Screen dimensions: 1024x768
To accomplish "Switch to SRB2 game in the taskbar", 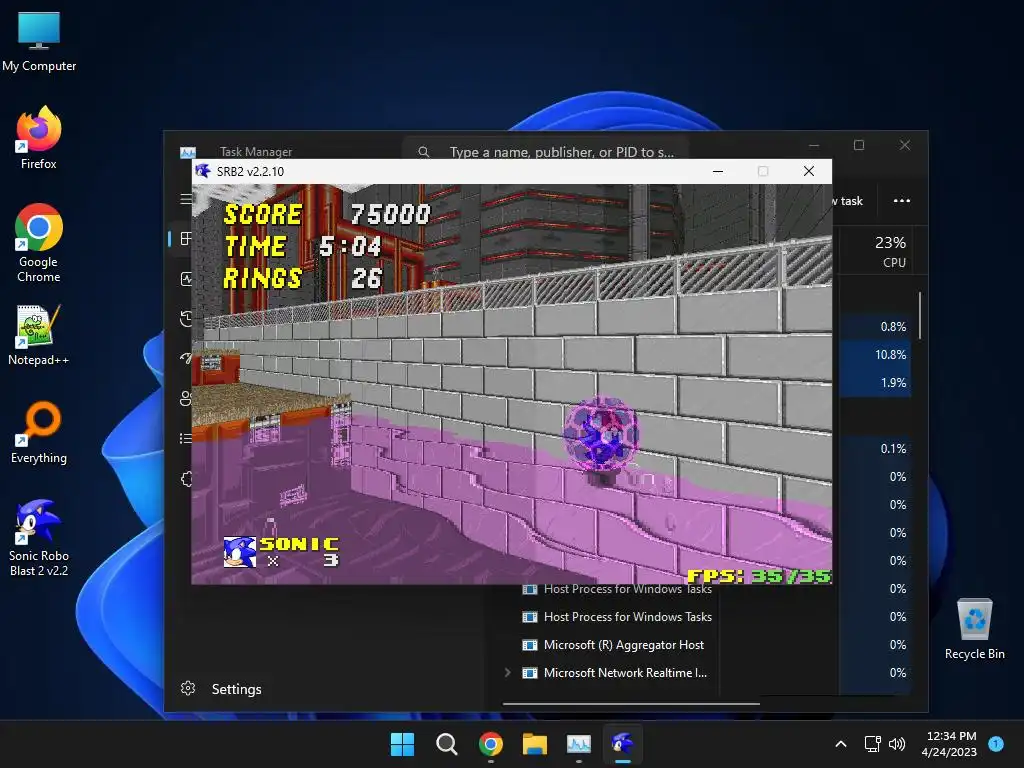I will [x=623, y=744].
